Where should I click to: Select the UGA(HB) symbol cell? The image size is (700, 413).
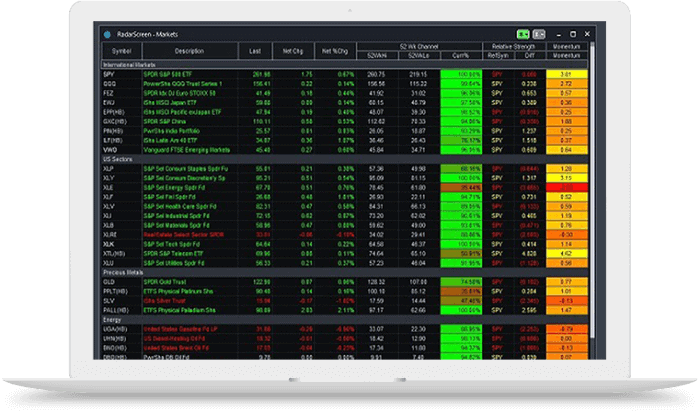(121, 329)
